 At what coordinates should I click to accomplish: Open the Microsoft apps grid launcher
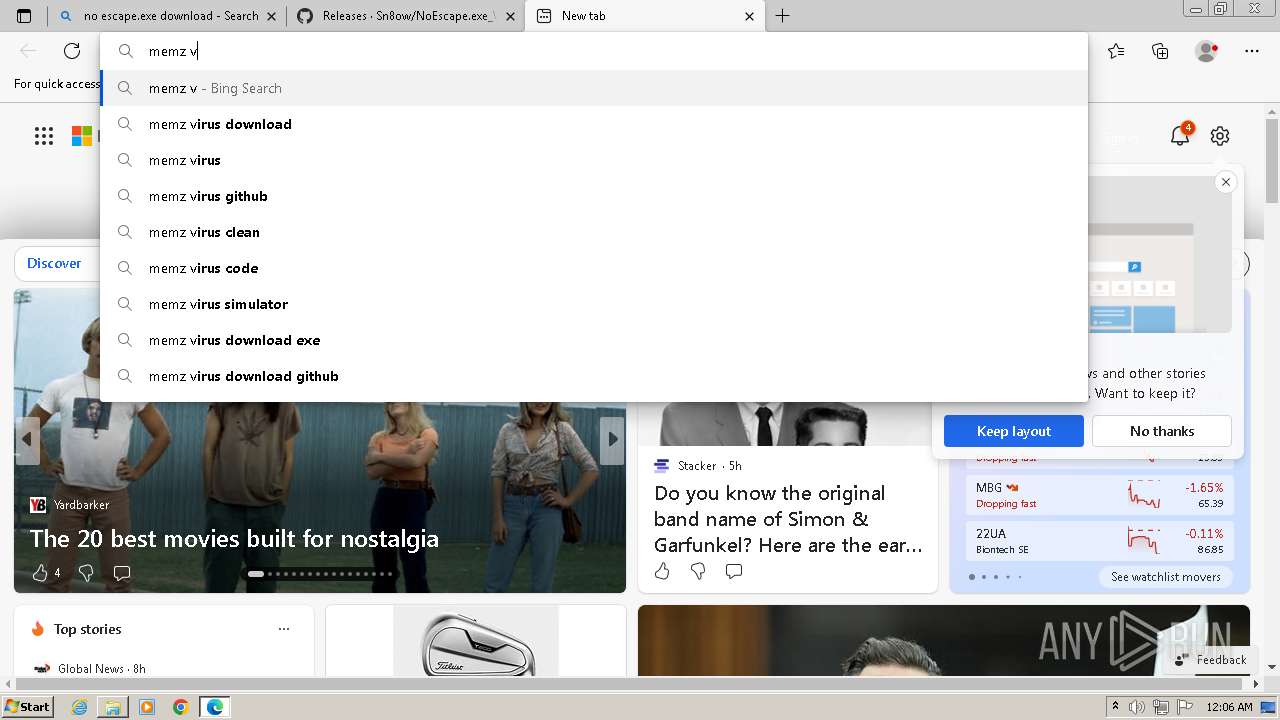click(44, 136)
